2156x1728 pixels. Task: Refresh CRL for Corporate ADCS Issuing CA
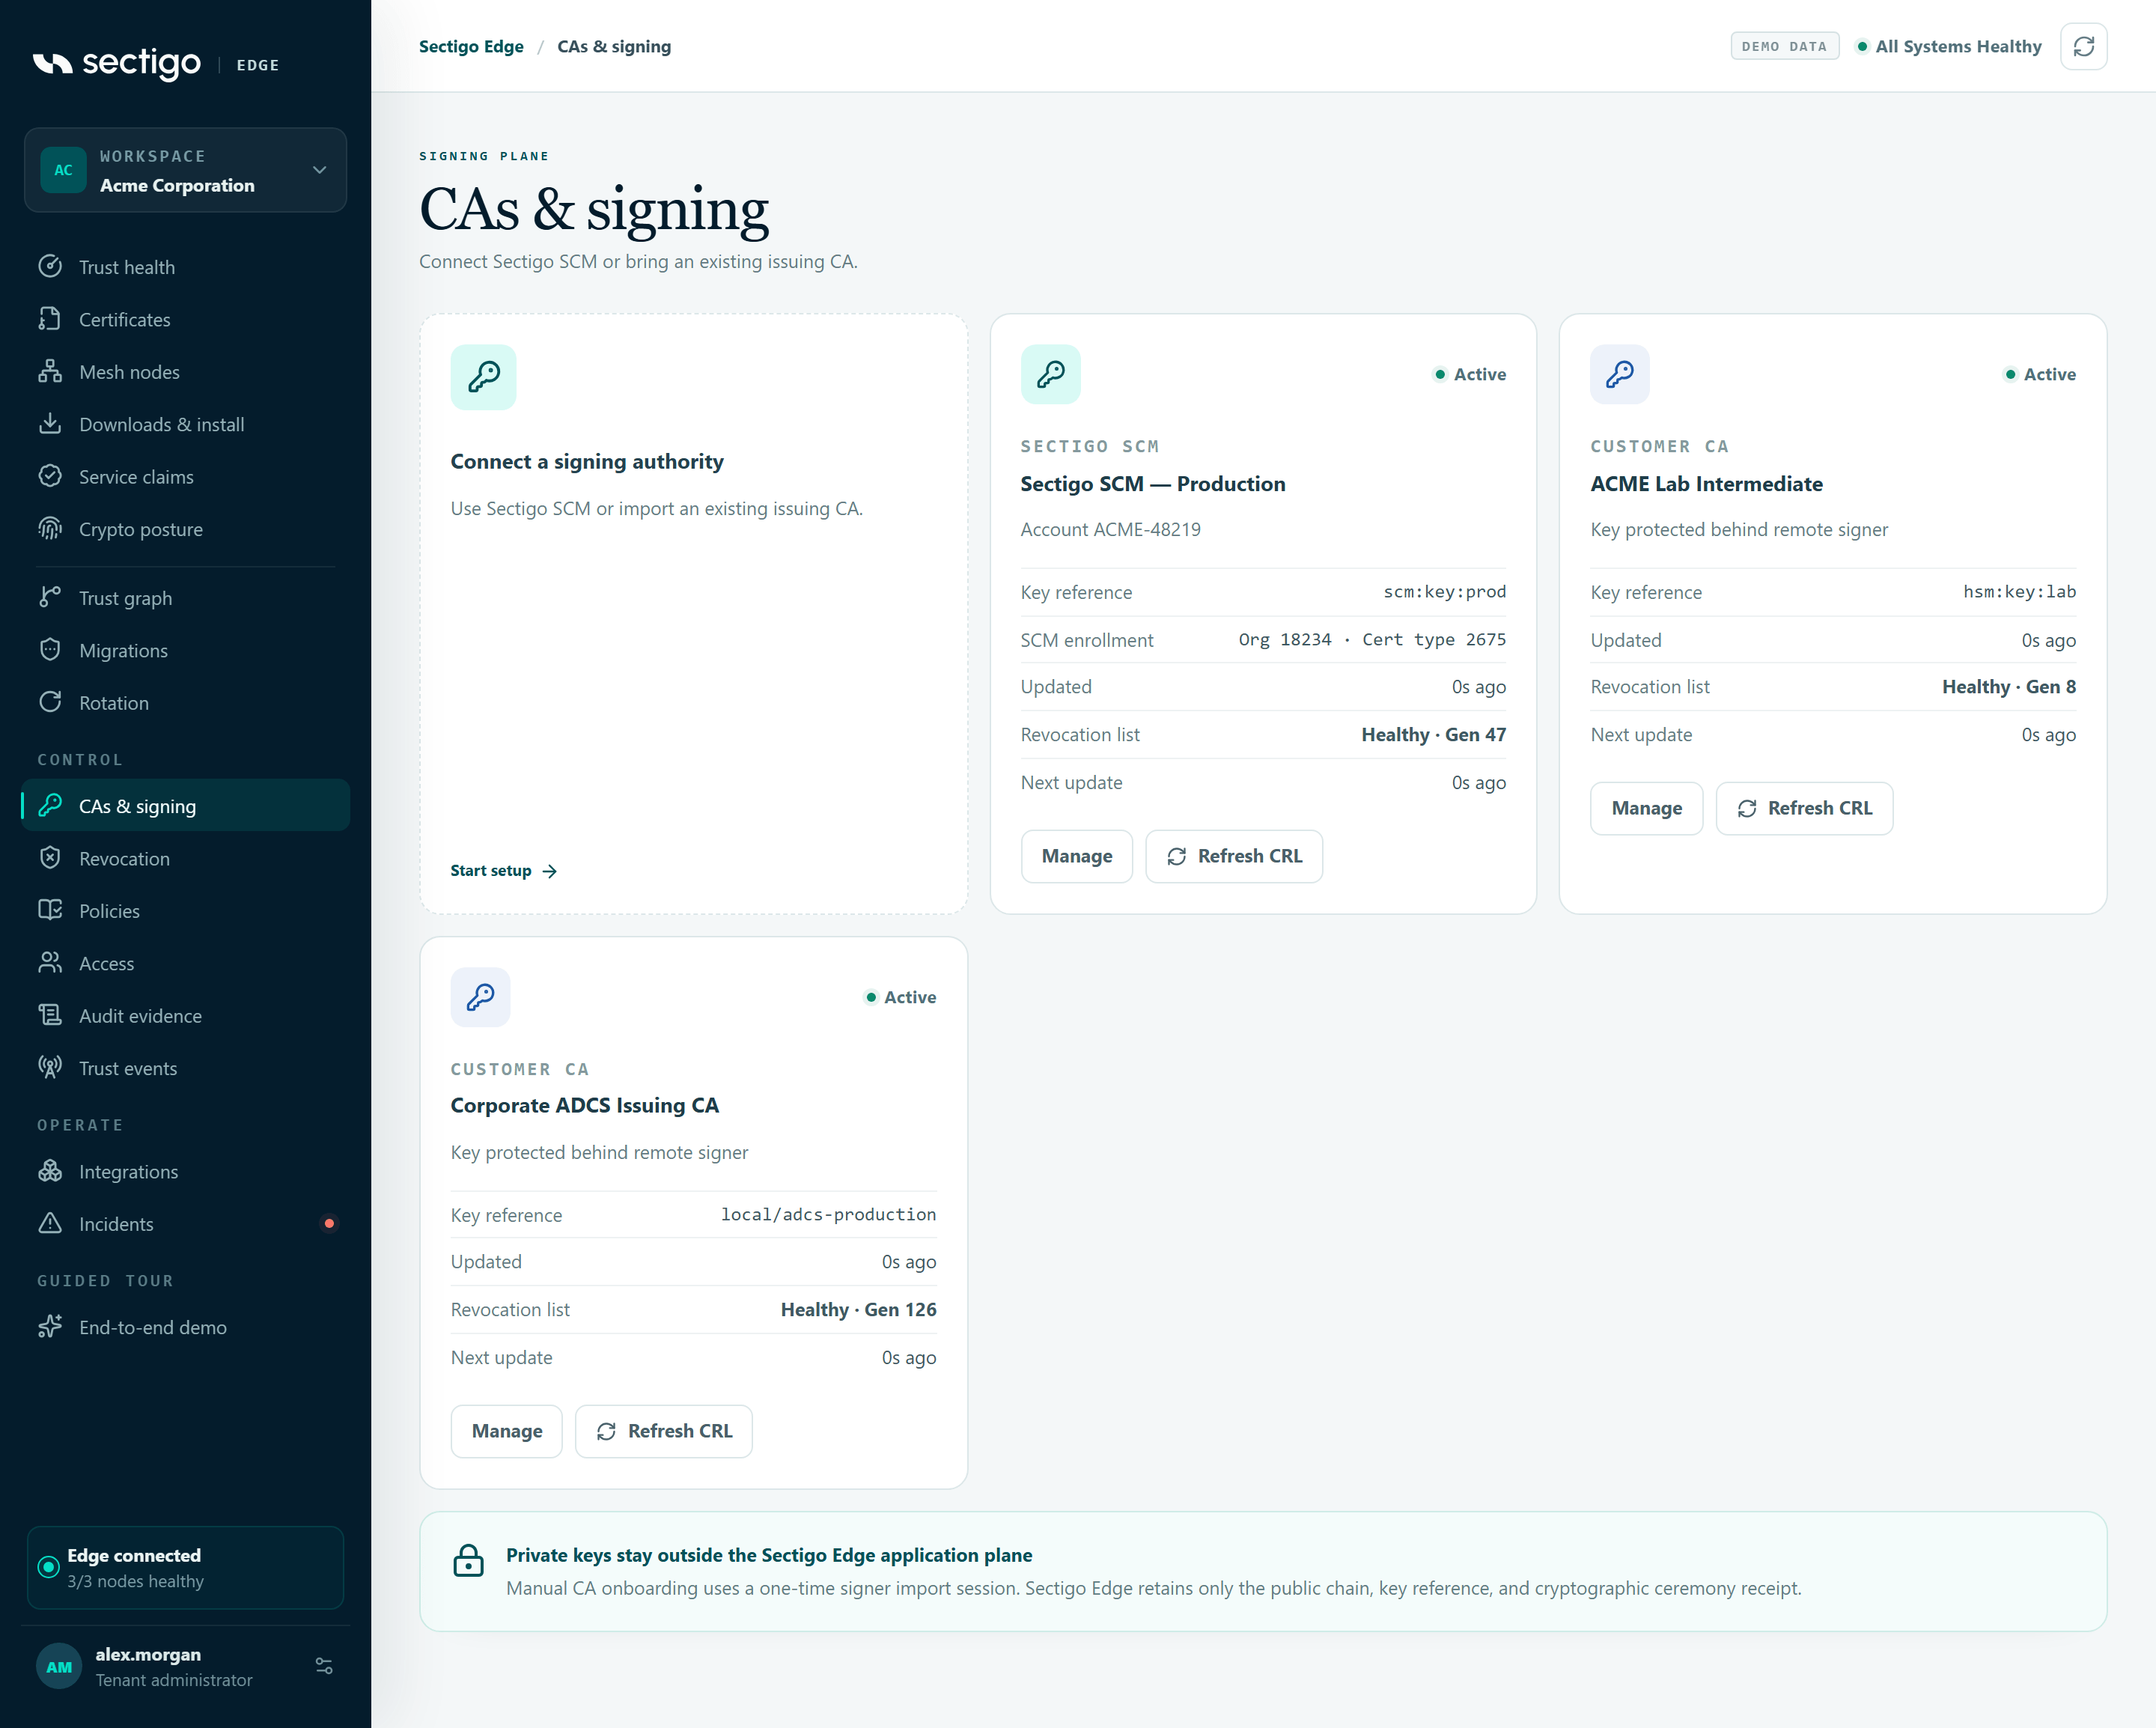tap(663, 1431)
